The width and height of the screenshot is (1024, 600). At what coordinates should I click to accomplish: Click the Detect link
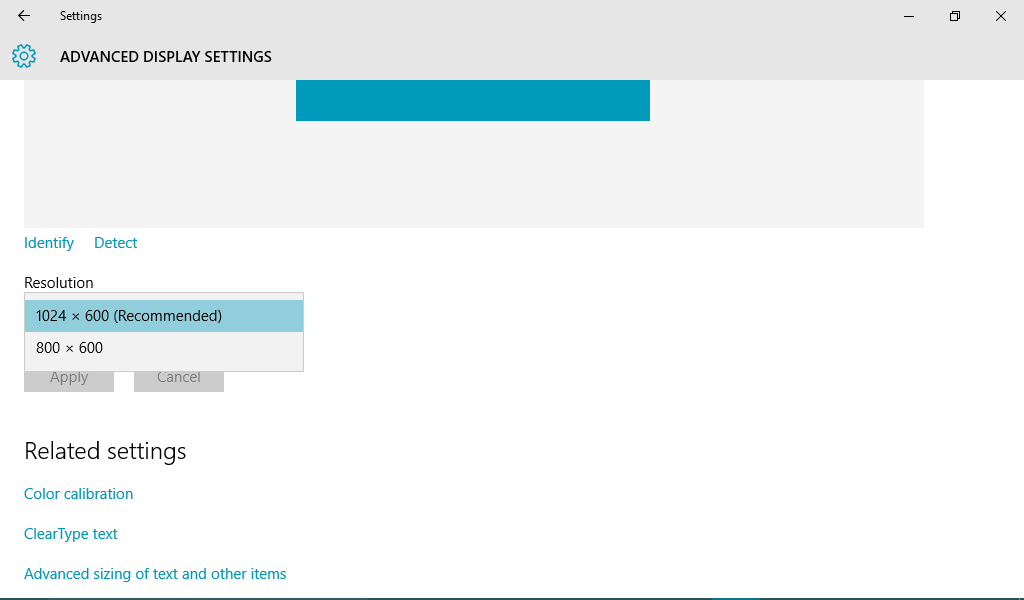116,243
